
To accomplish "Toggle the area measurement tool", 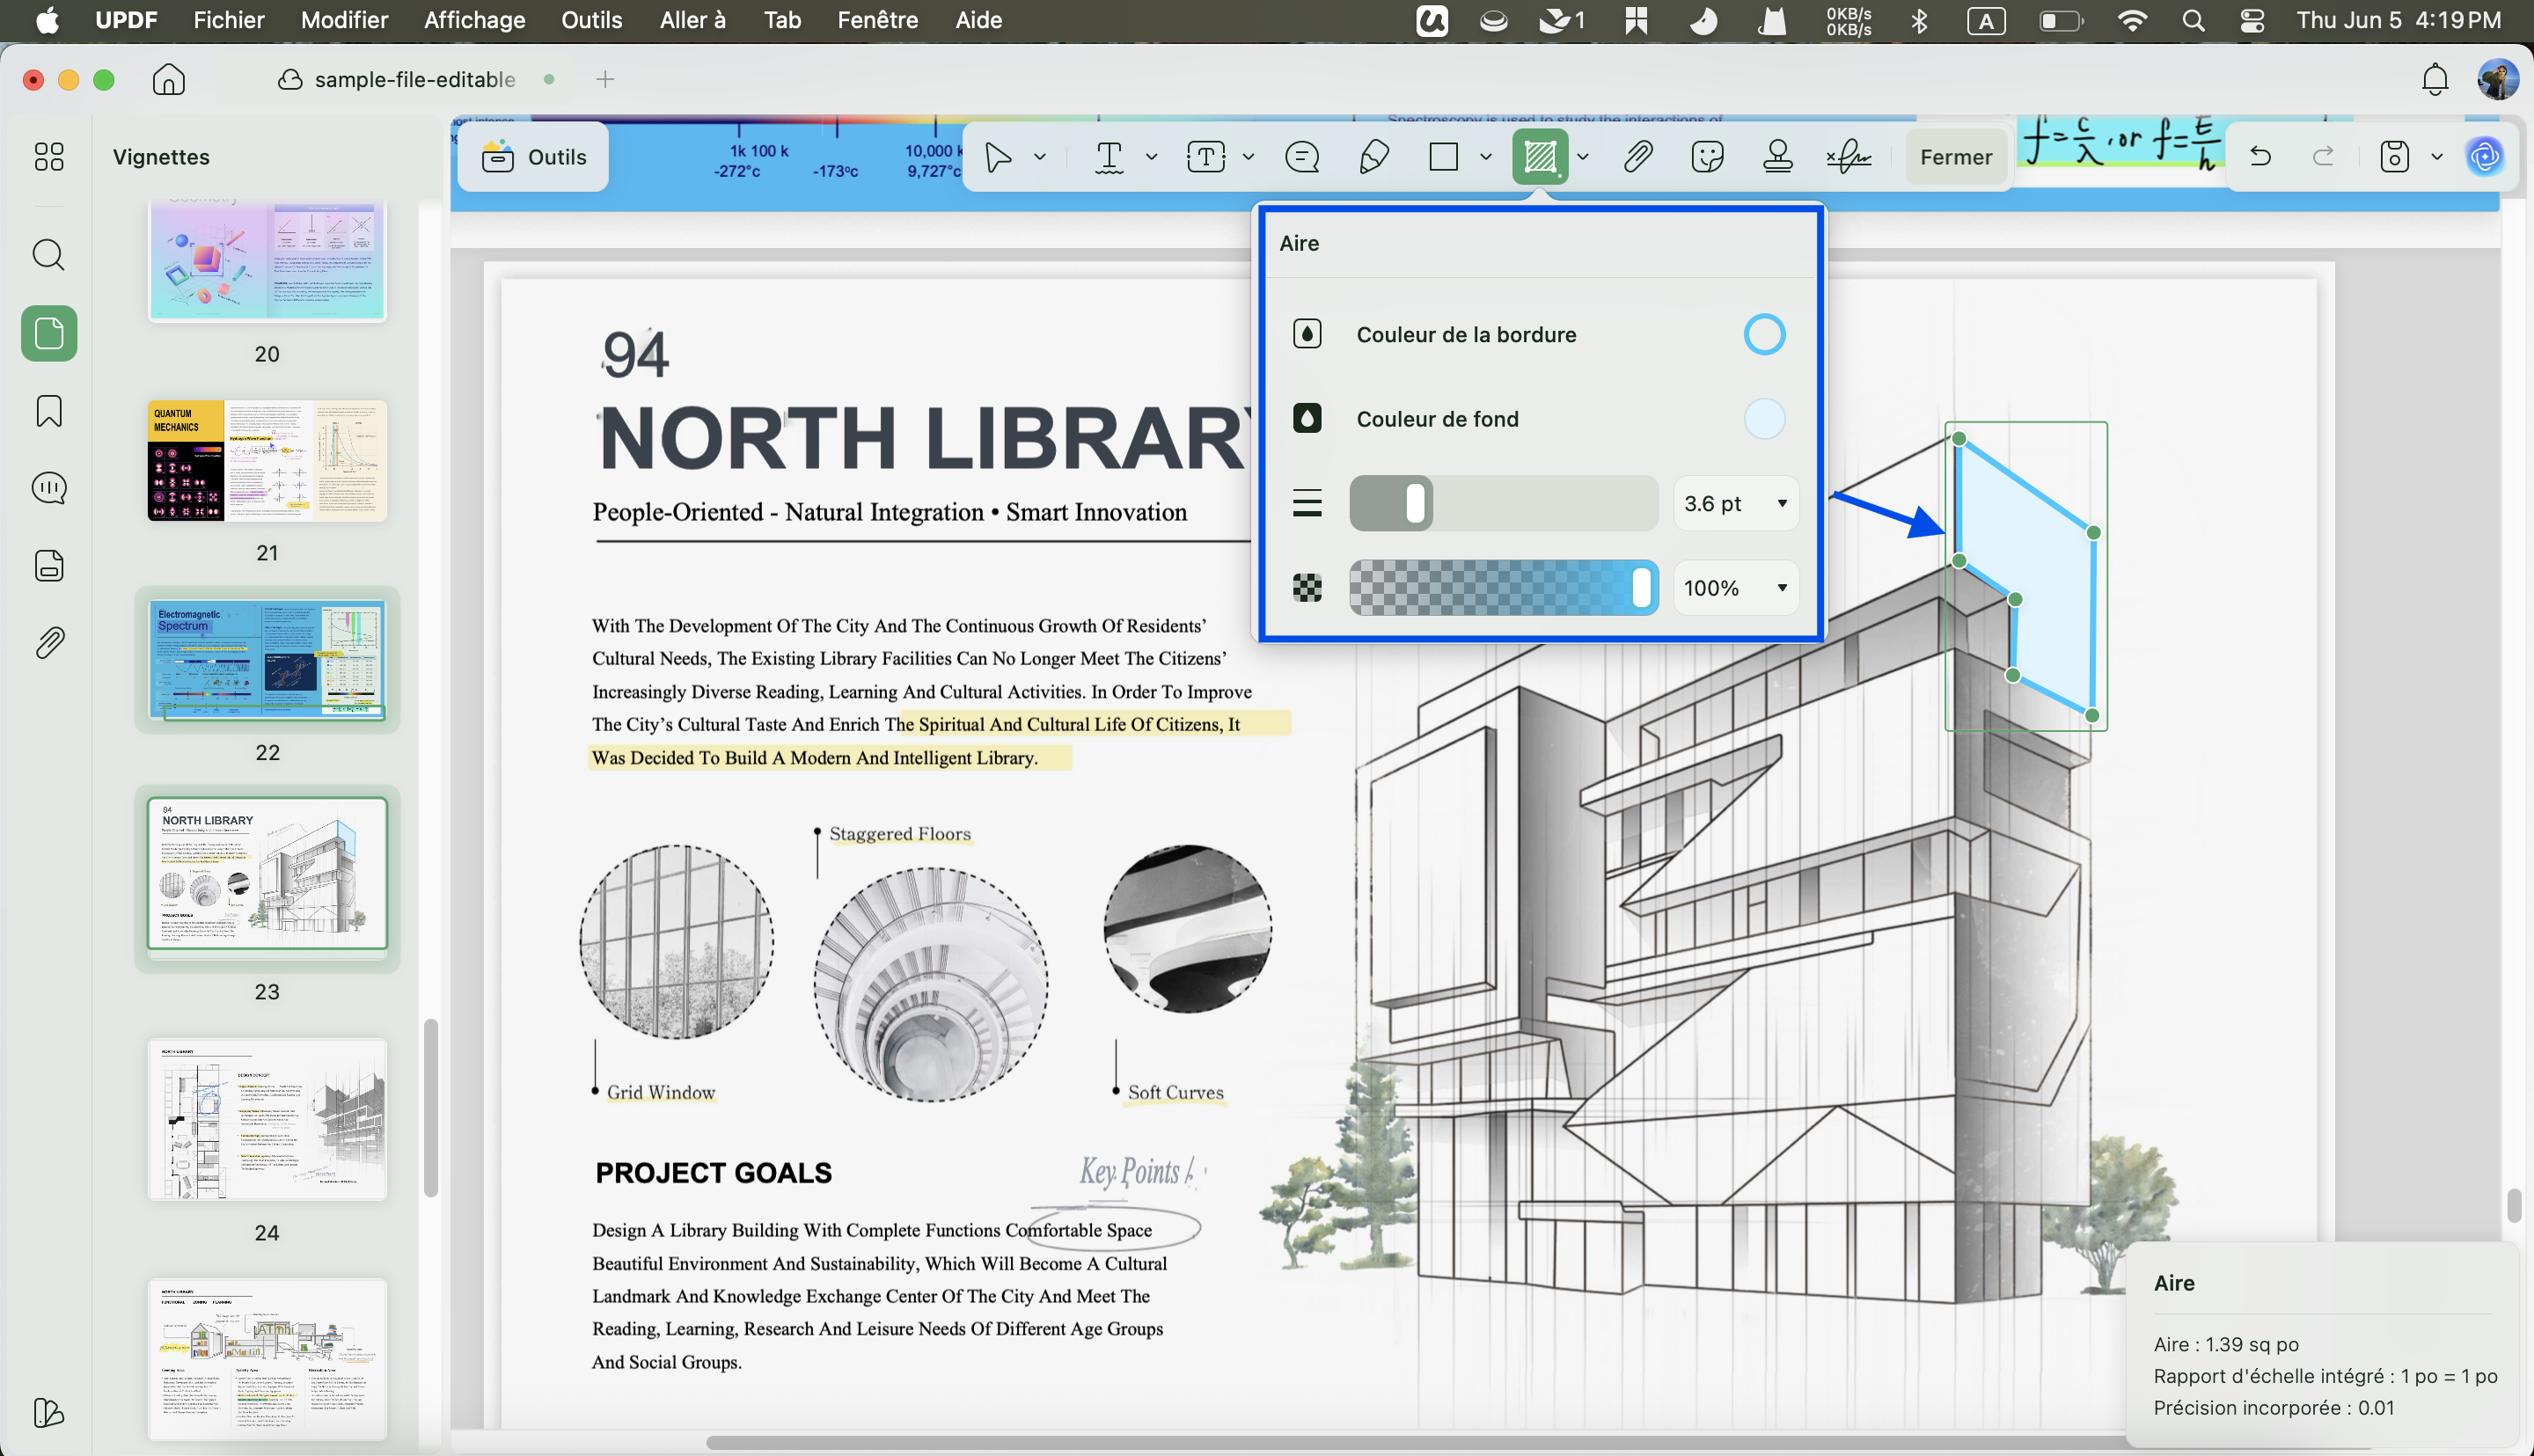I will click(1540, 157).
